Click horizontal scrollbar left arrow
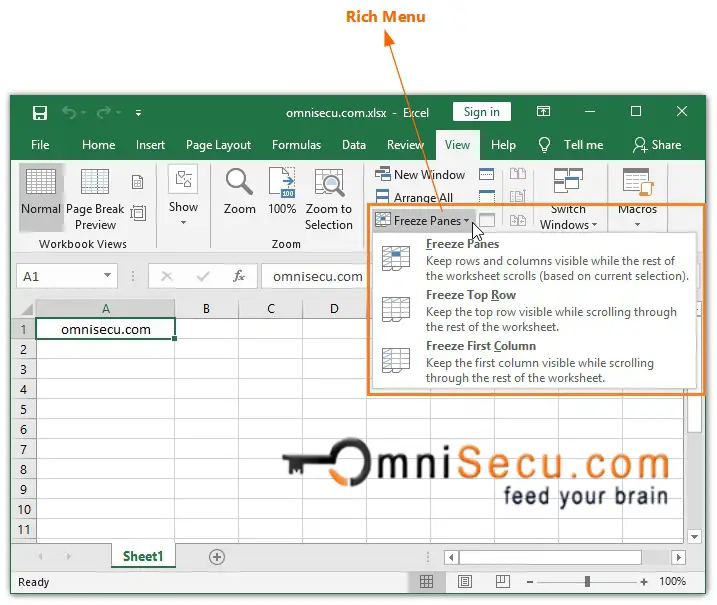The height and width of the screenshot is (605, 717). pyautogui.click(x=451, y=557)
